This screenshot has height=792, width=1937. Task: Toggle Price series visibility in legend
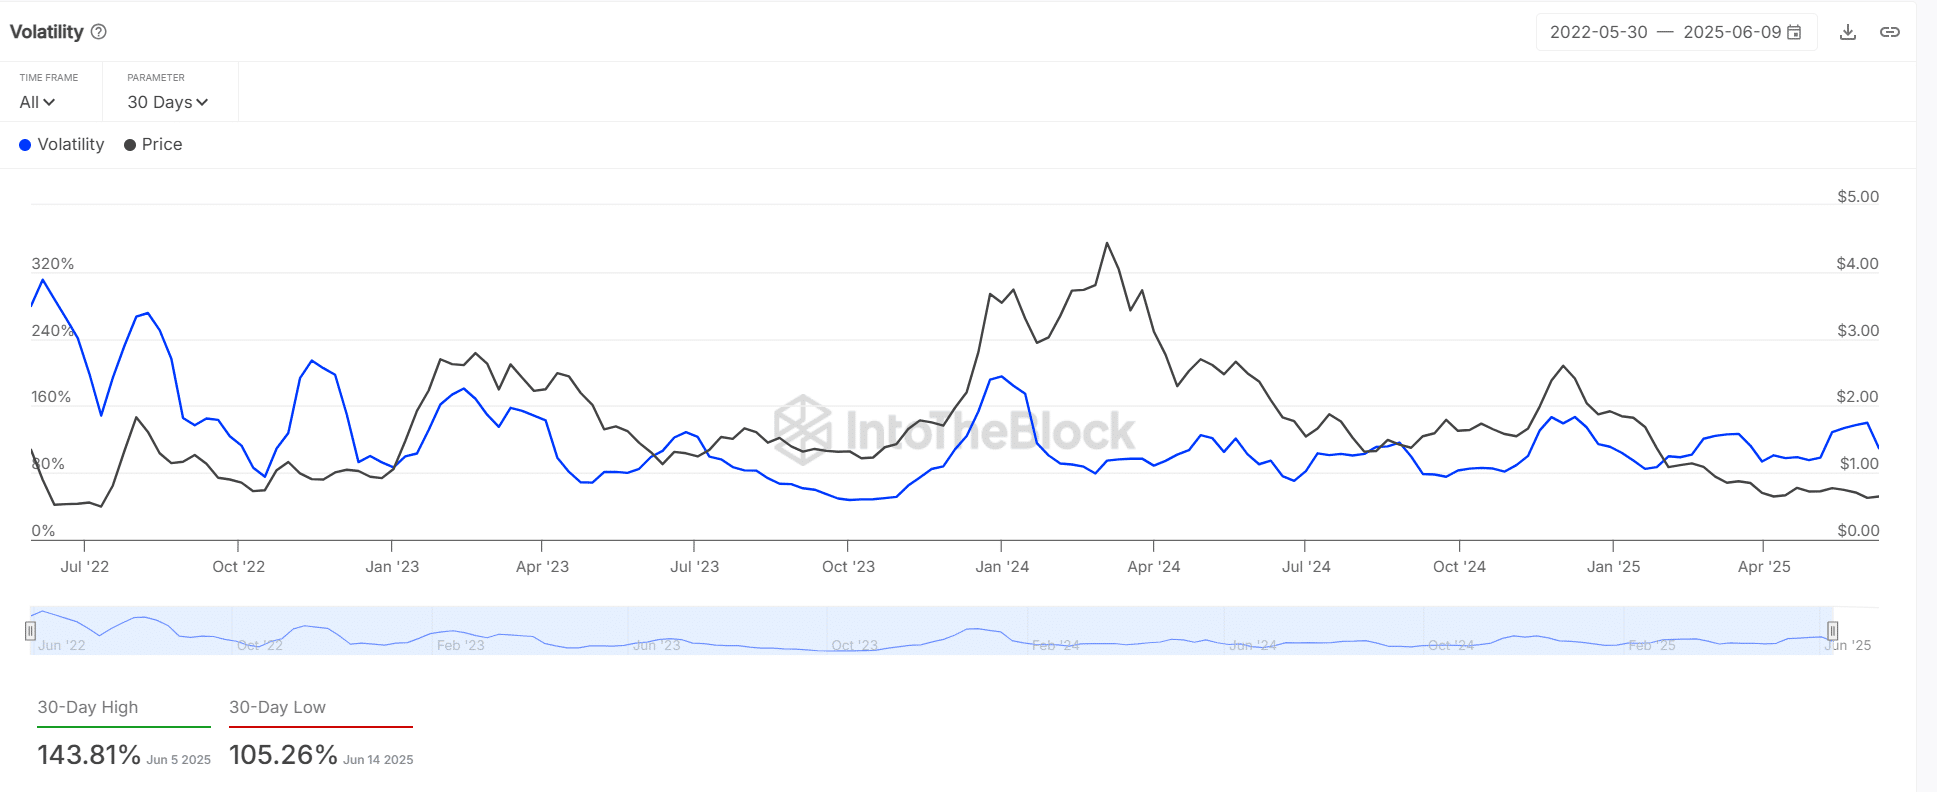[162, 145]
